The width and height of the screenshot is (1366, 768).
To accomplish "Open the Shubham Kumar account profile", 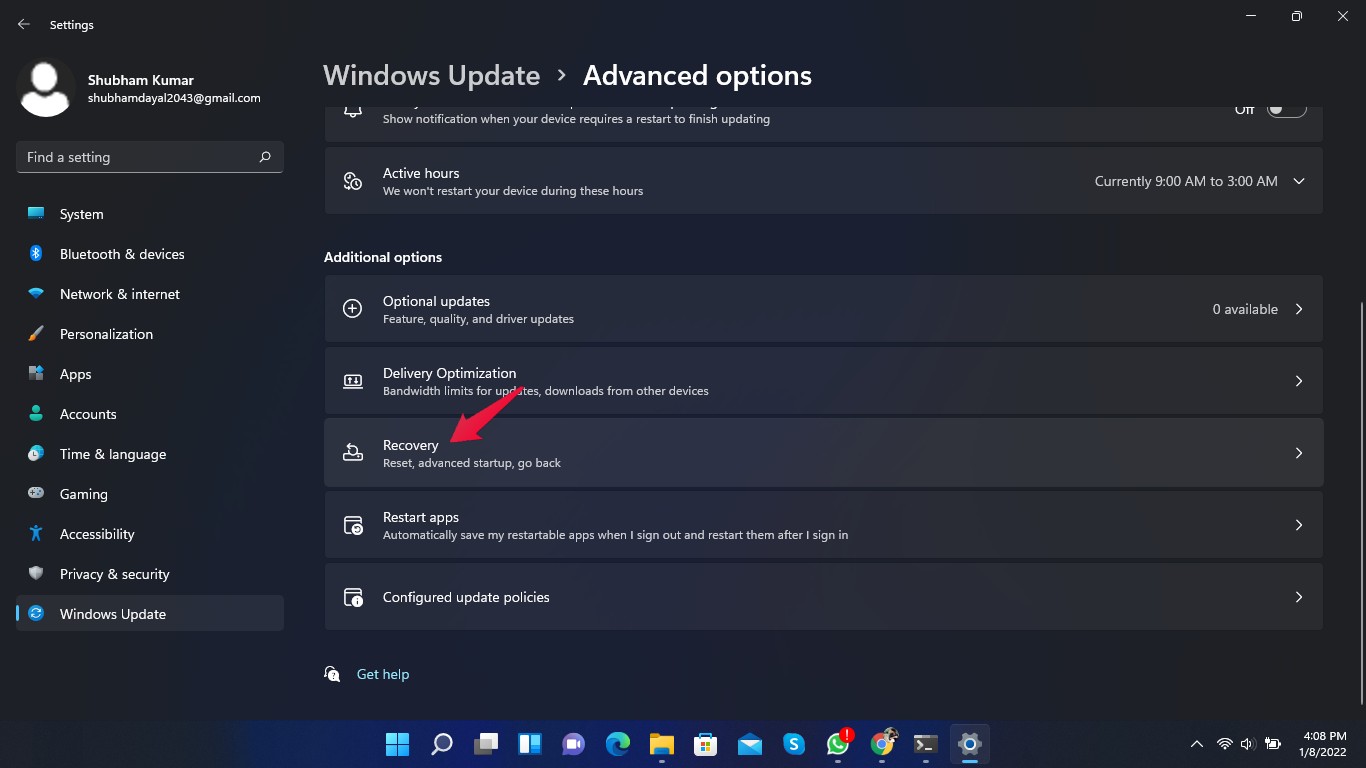I will (140, 88).
